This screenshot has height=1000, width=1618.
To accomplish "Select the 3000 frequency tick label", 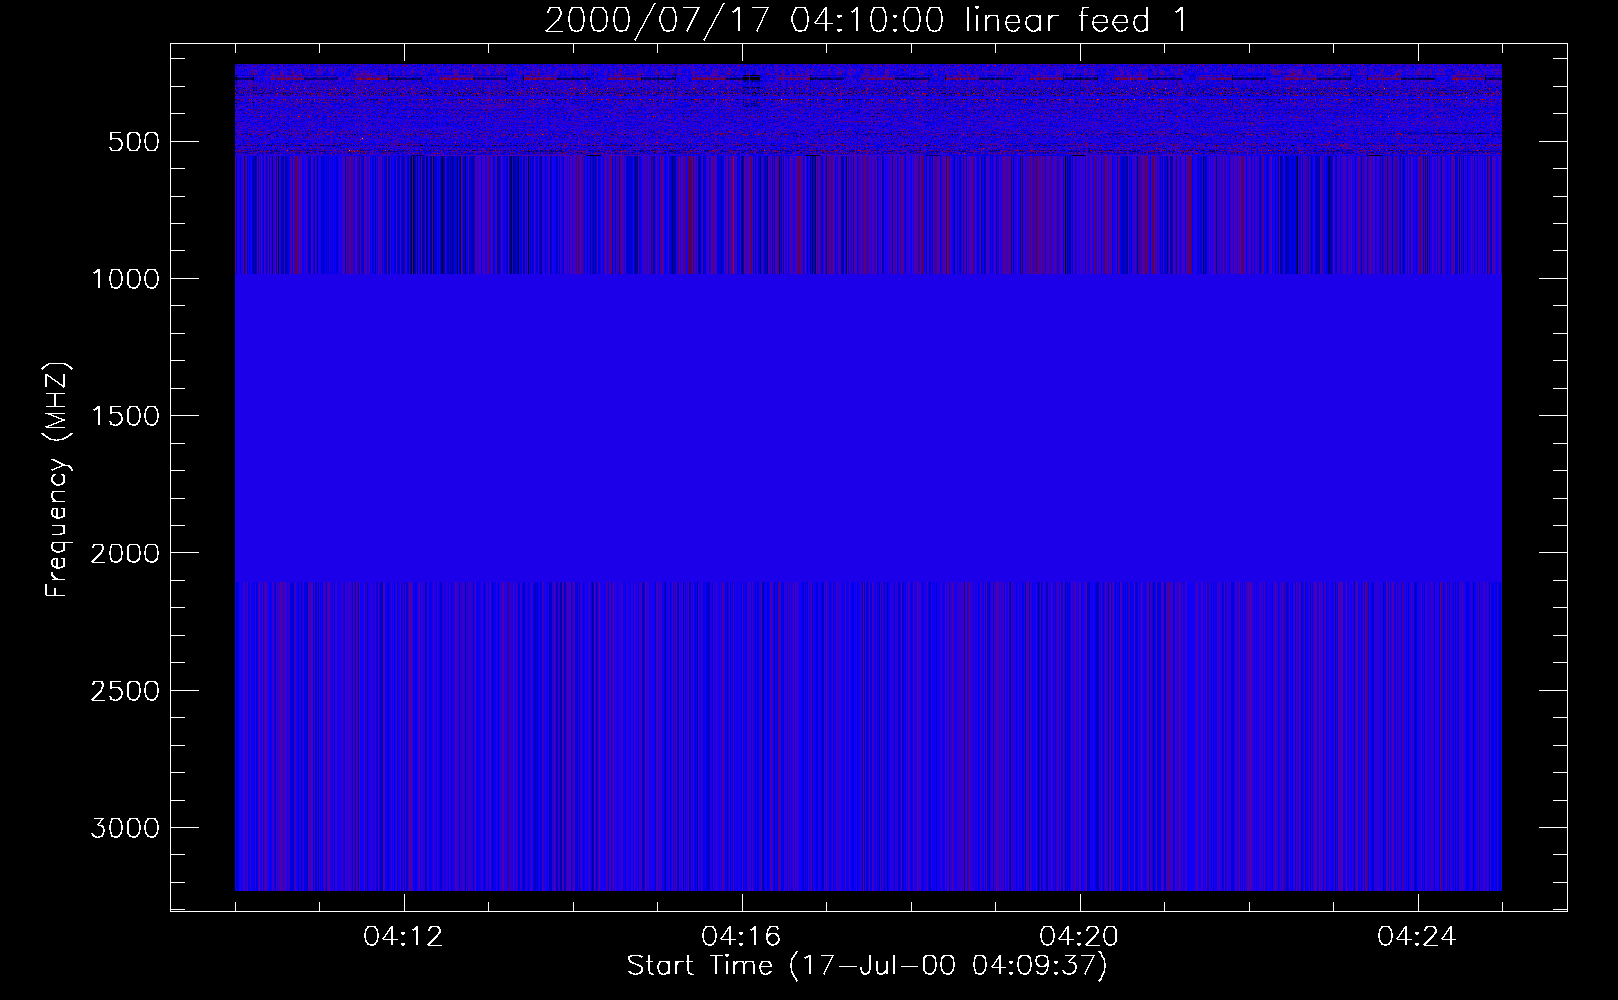I will click(125, 828).
